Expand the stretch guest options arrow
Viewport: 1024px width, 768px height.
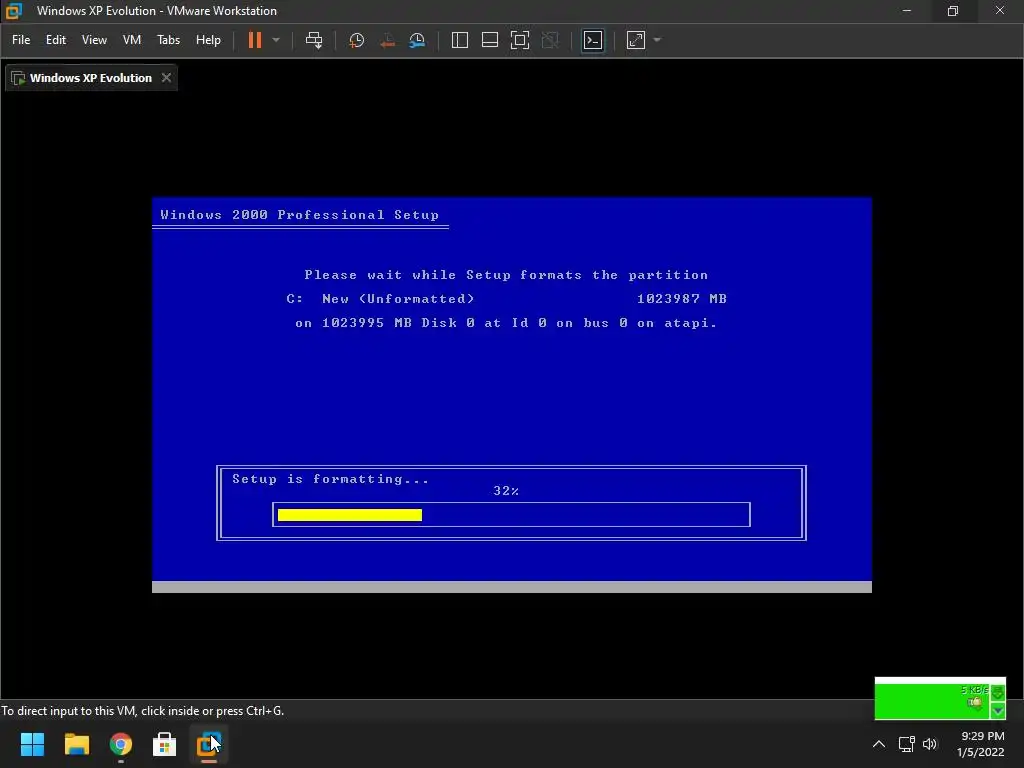[x=657, y=40]
